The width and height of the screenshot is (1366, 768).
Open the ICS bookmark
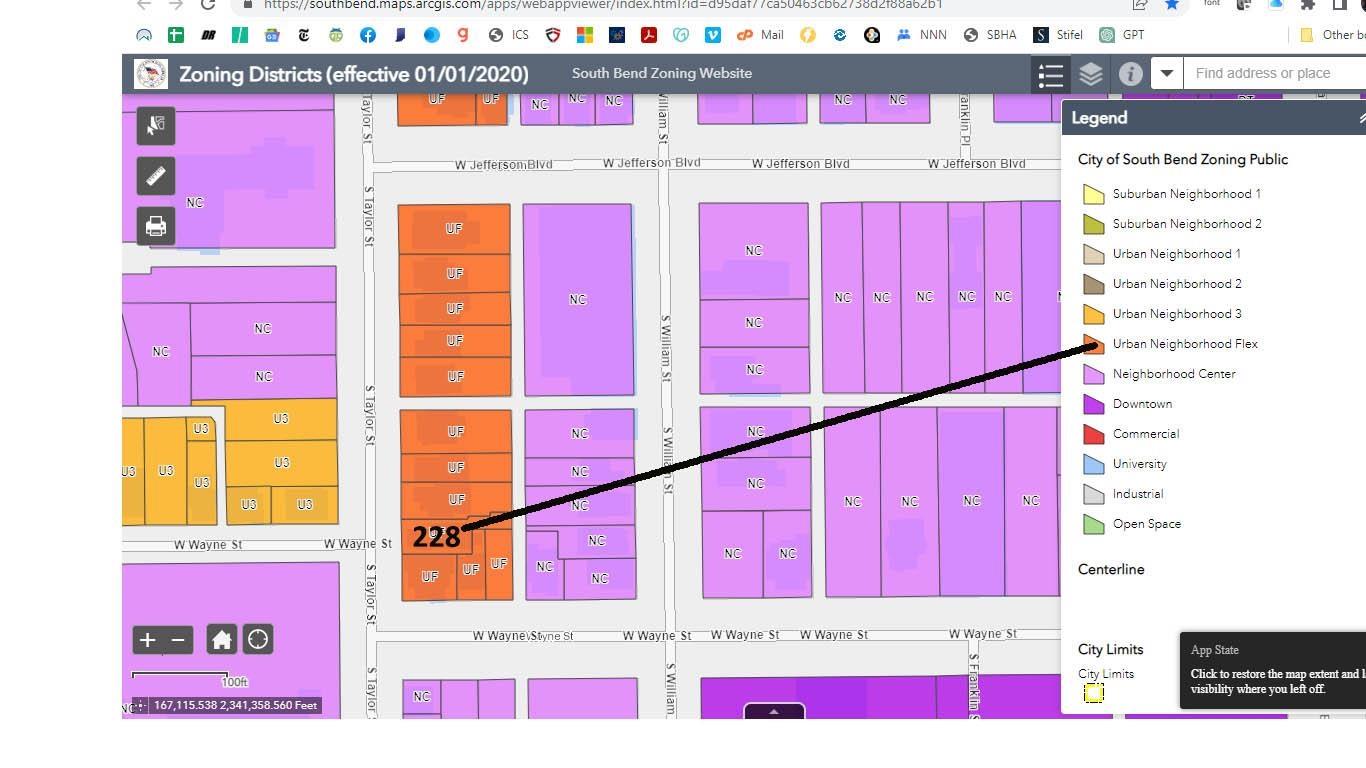click(509, 35)
